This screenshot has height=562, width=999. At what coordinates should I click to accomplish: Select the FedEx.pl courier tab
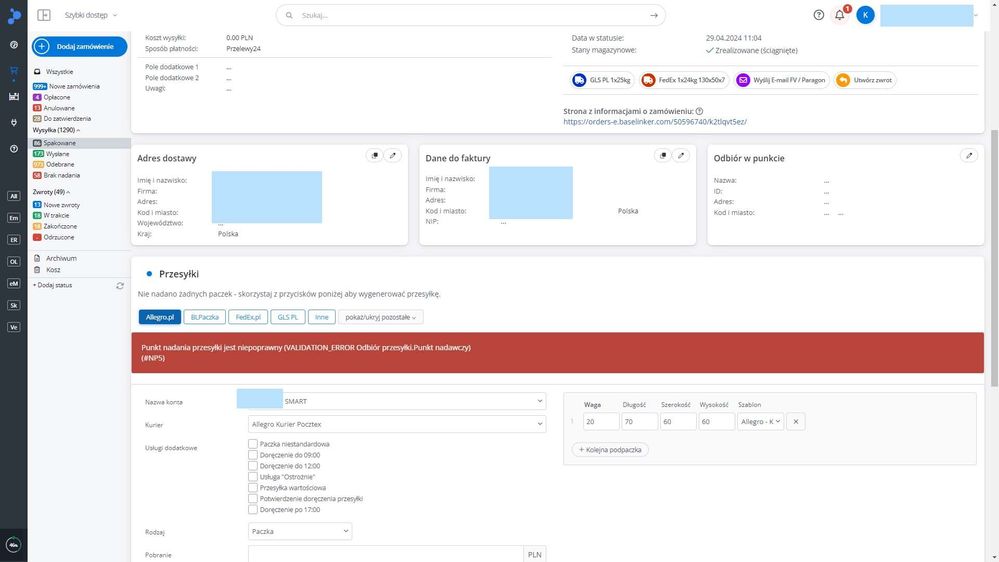point(248,317)
